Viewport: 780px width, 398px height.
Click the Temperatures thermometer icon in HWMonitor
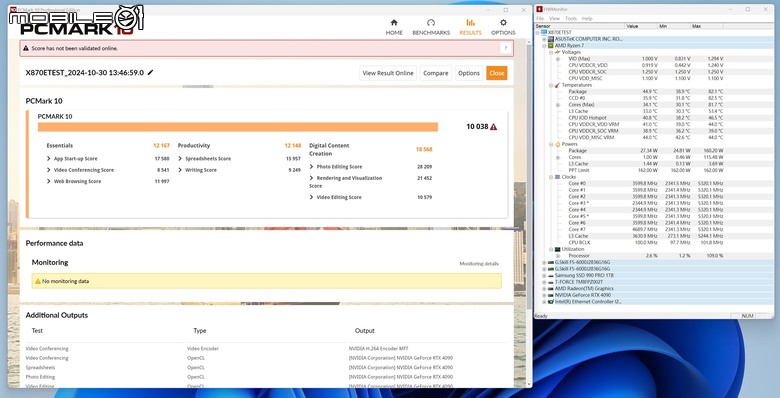[558, 85]
